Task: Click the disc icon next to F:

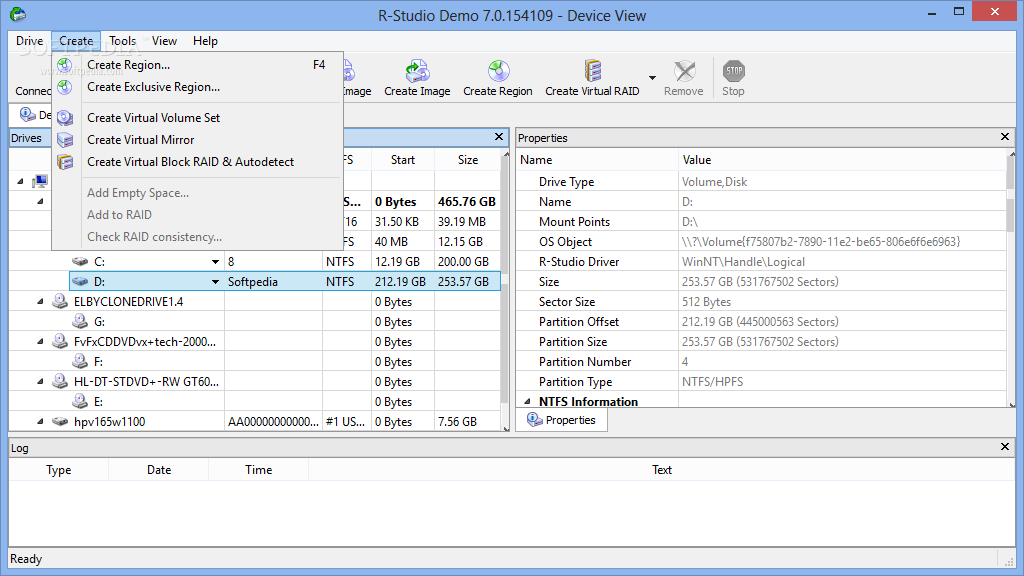Action: (x=80, y=361)
